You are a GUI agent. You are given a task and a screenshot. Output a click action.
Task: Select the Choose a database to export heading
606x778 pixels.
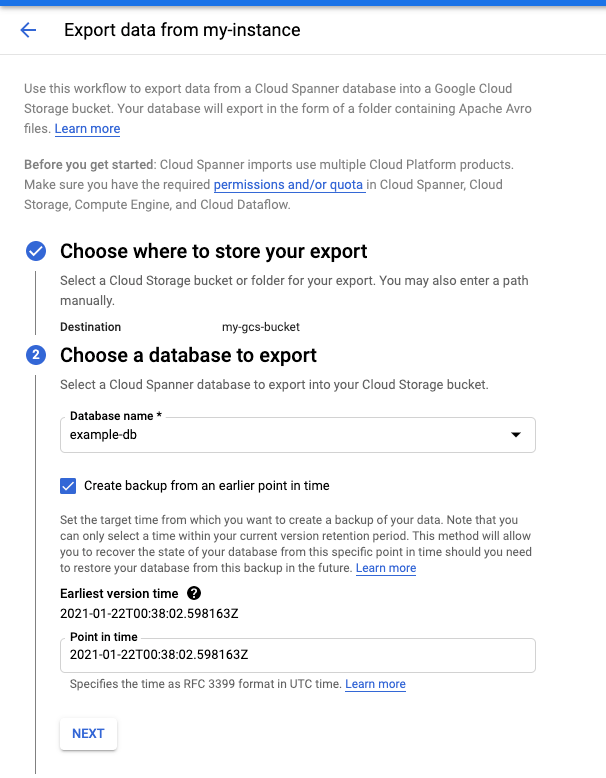pos(188,355)
